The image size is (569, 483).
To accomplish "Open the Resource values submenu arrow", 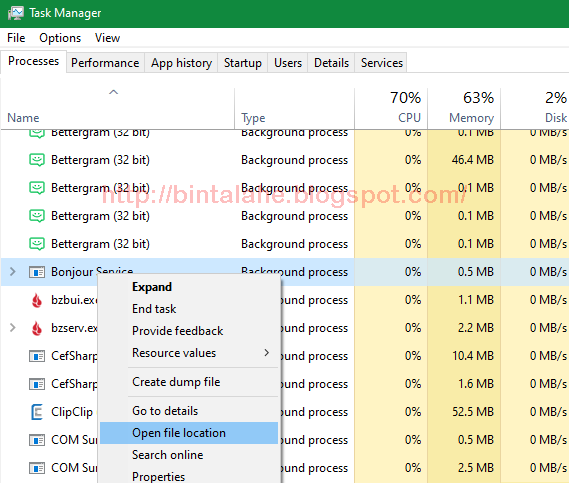I will pos(267,353).
